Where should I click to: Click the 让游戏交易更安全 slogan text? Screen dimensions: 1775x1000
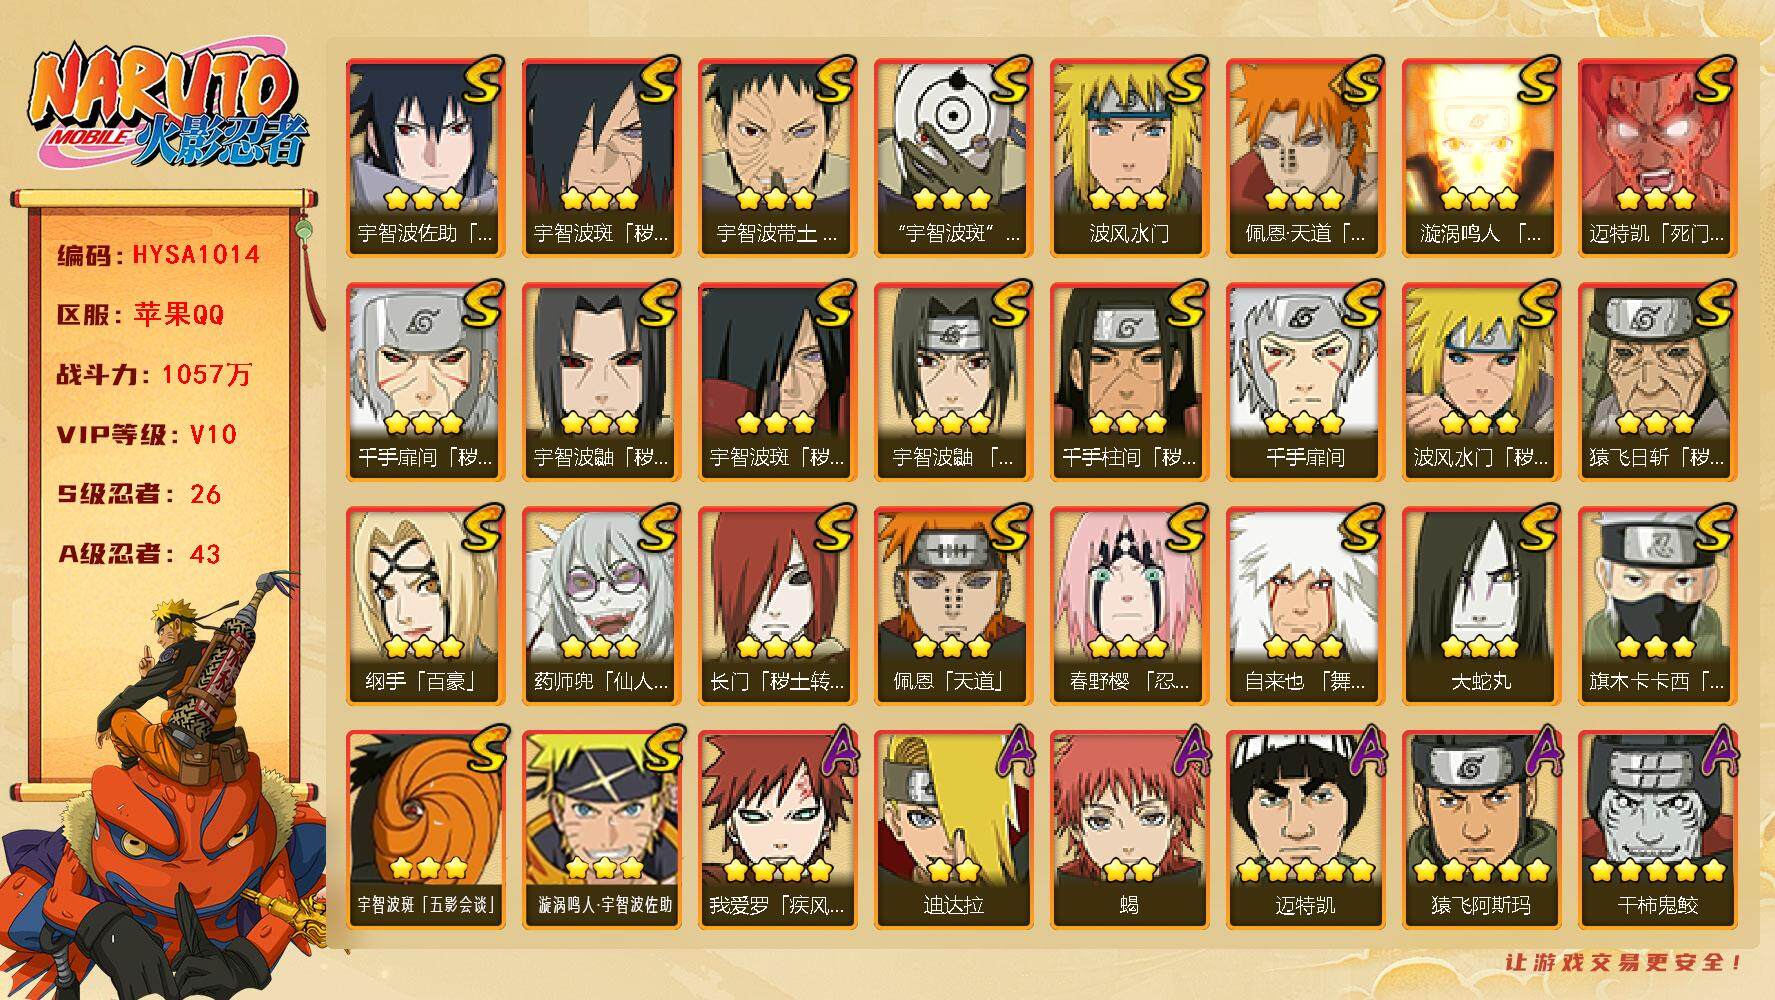tap(1625, 963)
